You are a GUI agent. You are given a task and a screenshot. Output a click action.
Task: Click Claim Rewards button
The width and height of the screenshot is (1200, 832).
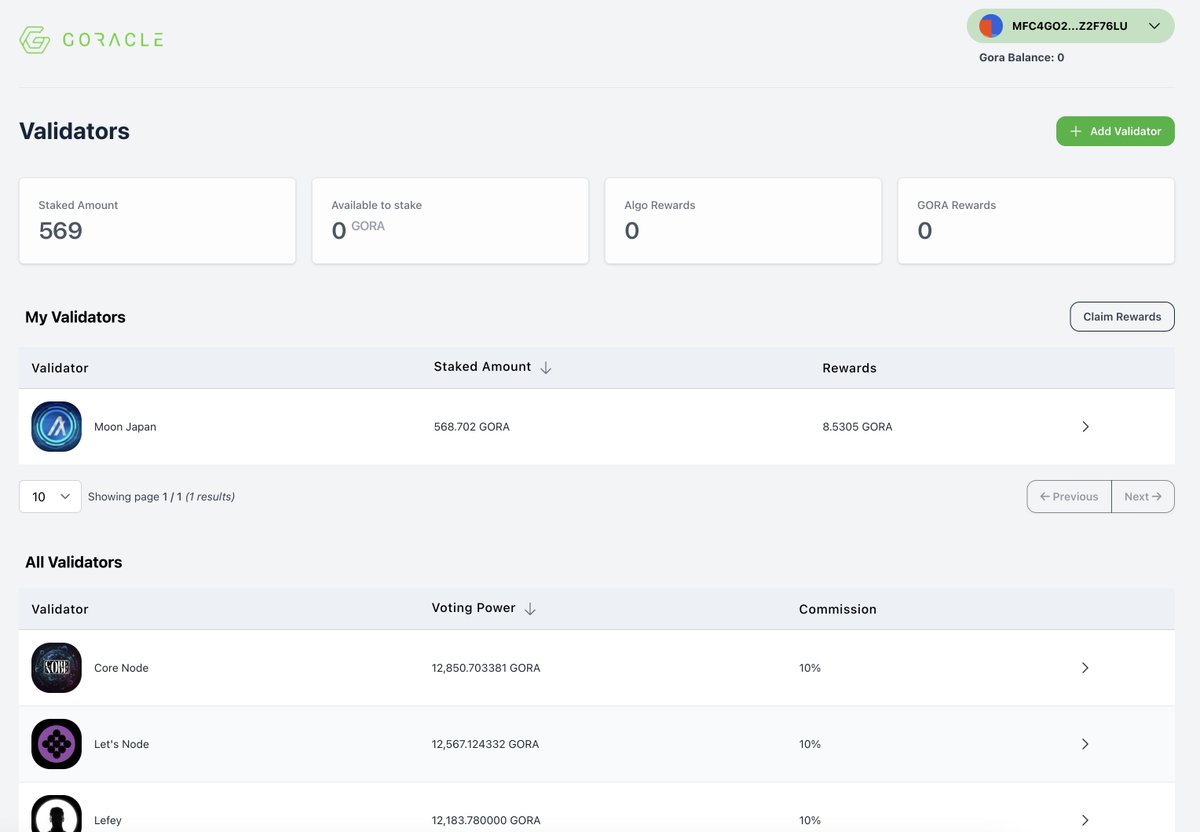tap(1122, 317)
